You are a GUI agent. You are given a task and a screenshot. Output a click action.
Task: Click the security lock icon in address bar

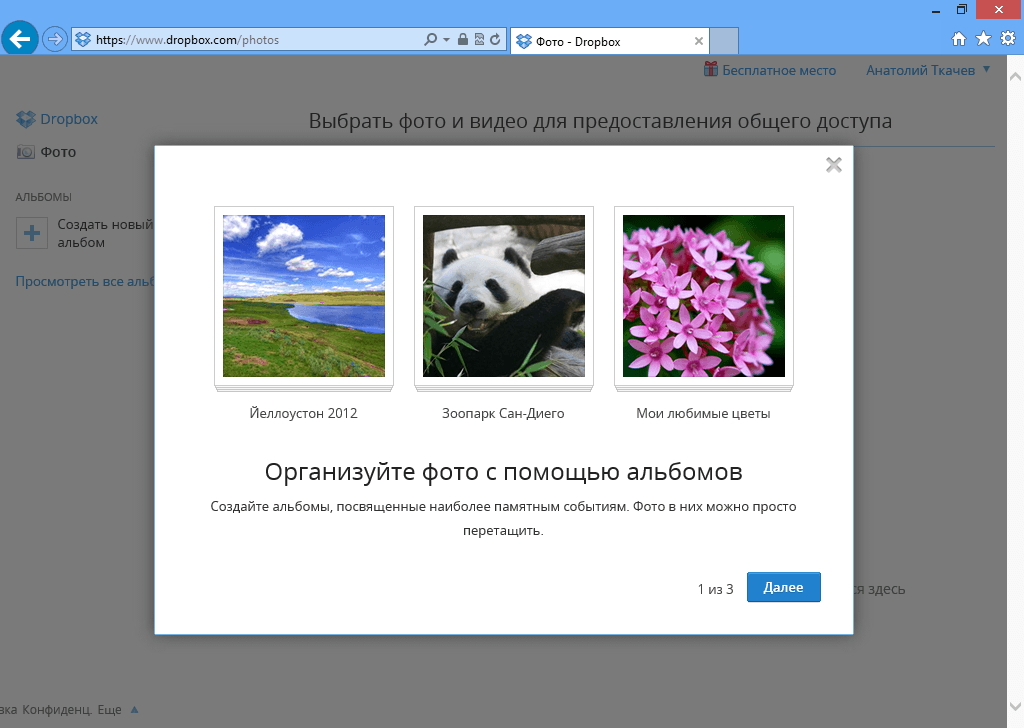coord(462,38)
